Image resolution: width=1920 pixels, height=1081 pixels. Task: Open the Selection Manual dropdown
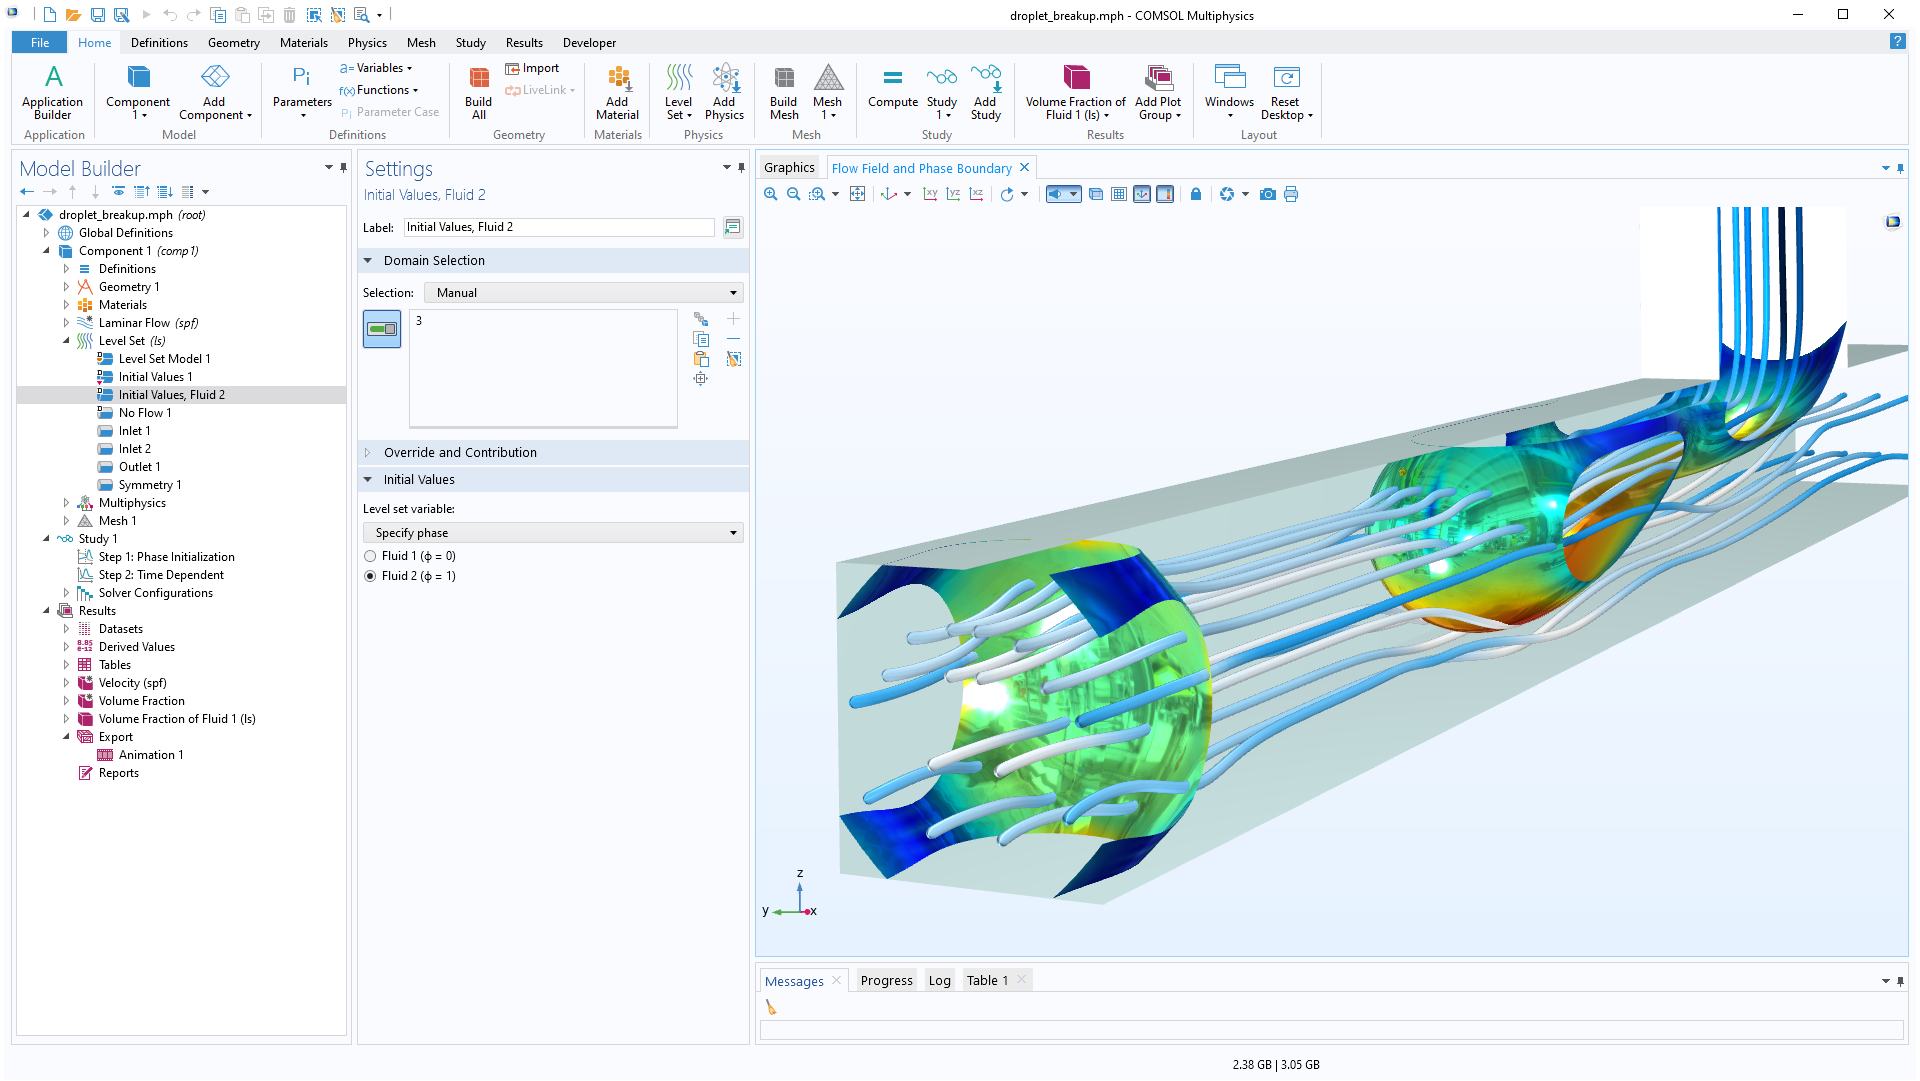coord(584,293)
